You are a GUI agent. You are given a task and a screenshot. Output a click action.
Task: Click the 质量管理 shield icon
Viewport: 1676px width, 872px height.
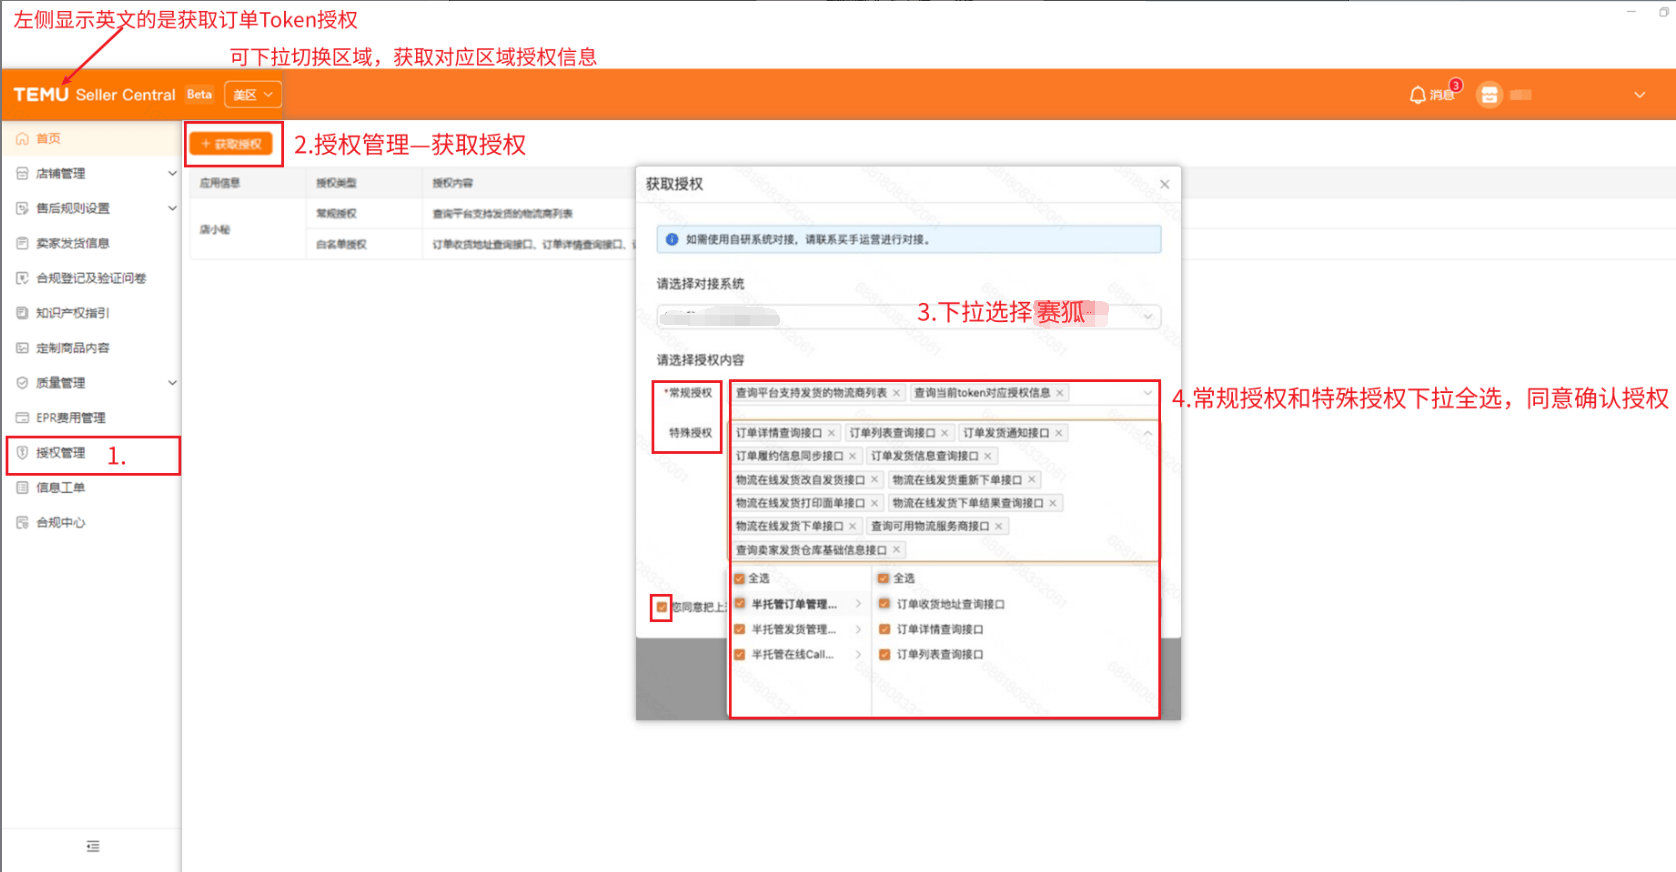[x=22, y=383]
